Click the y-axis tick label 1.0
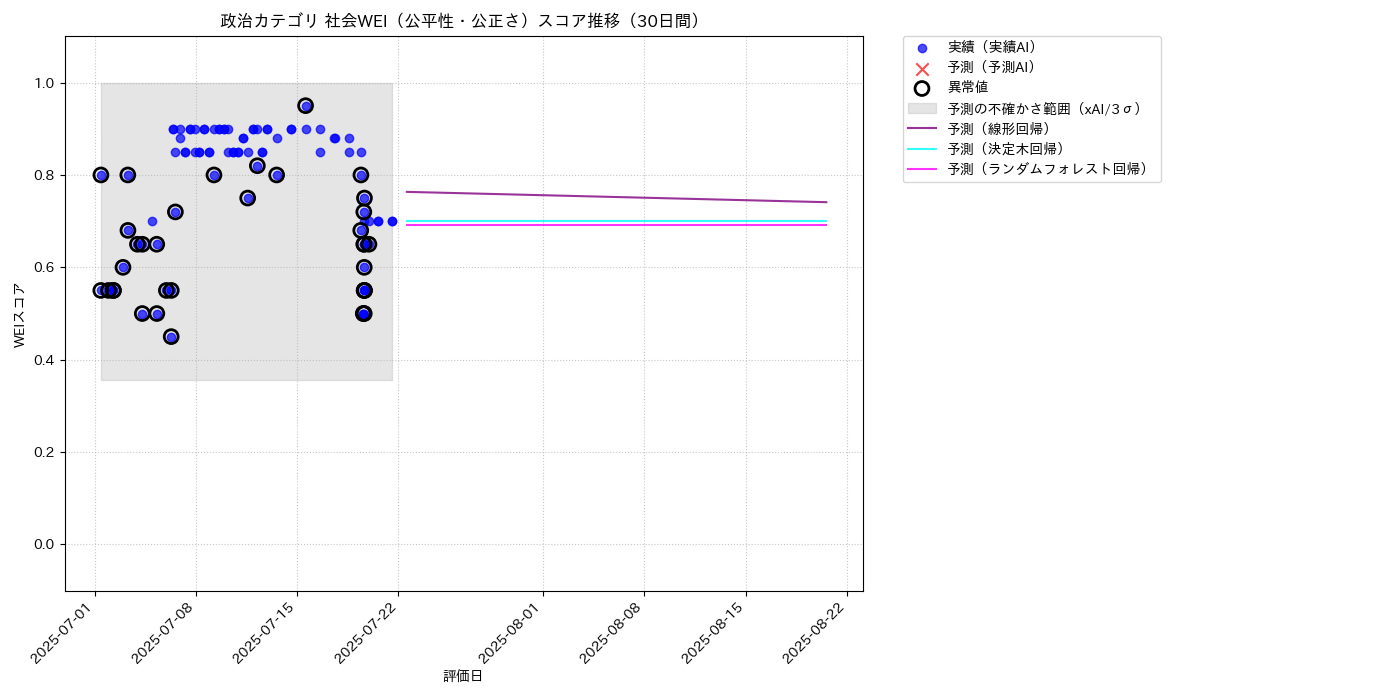Screen dimensions: 1400x700 [x=46, y=83]
